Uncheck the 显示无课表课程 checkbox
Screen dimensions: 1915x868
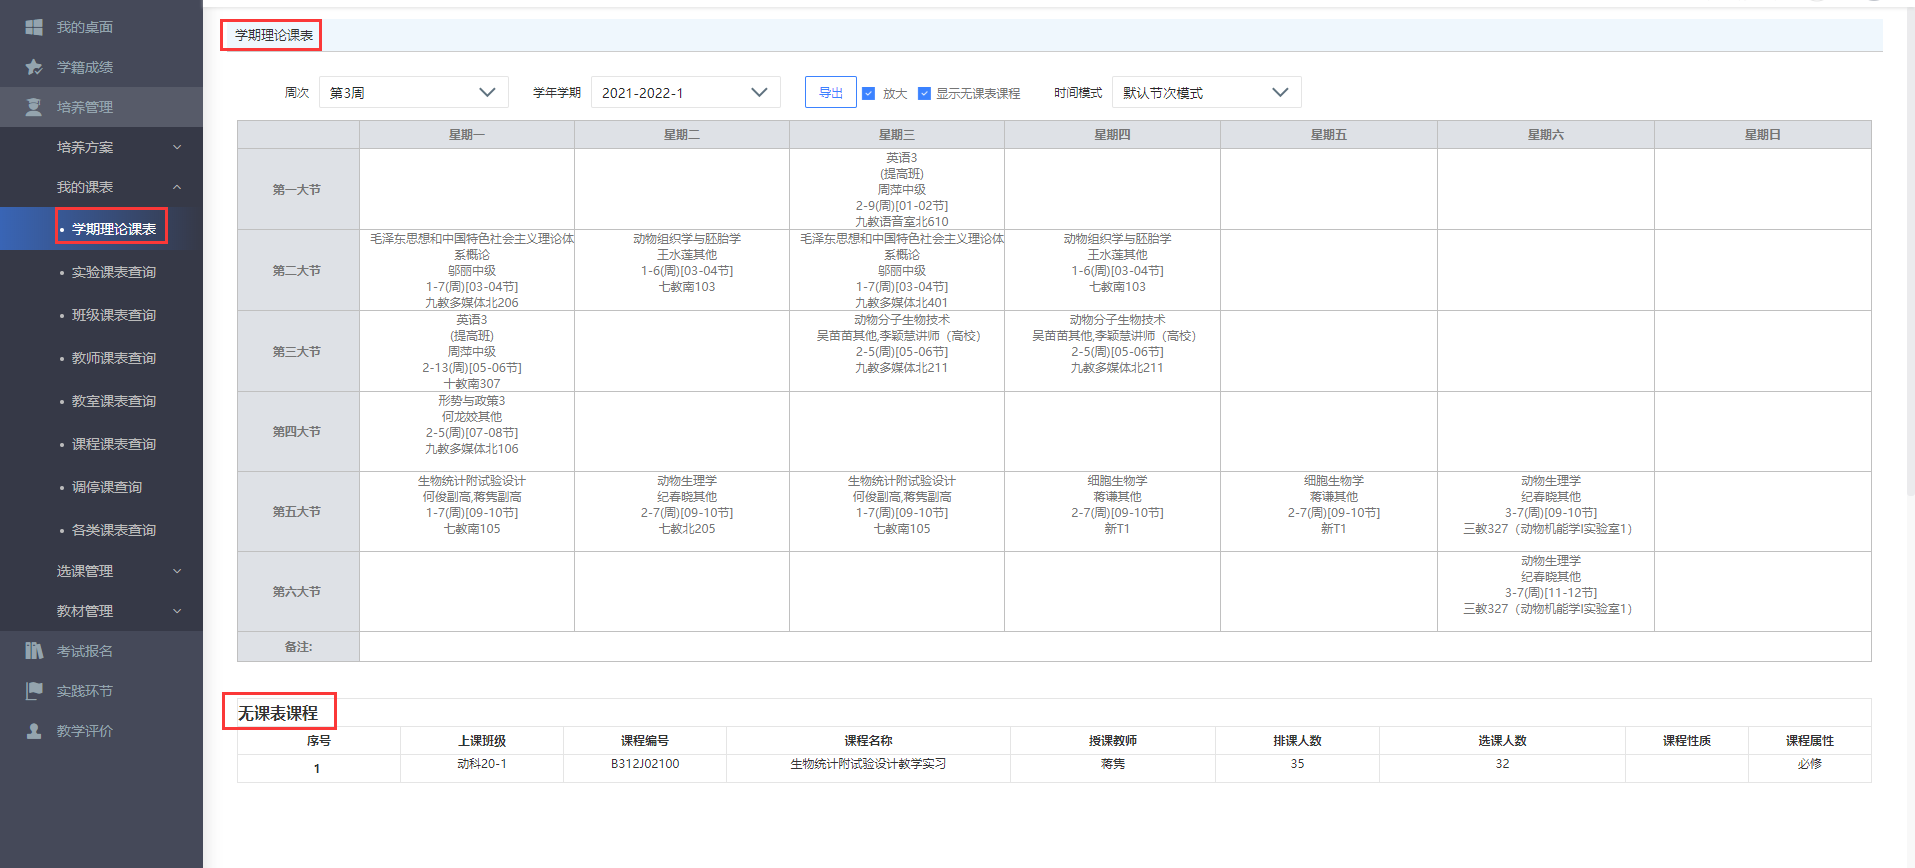click(x=924, y=93)
